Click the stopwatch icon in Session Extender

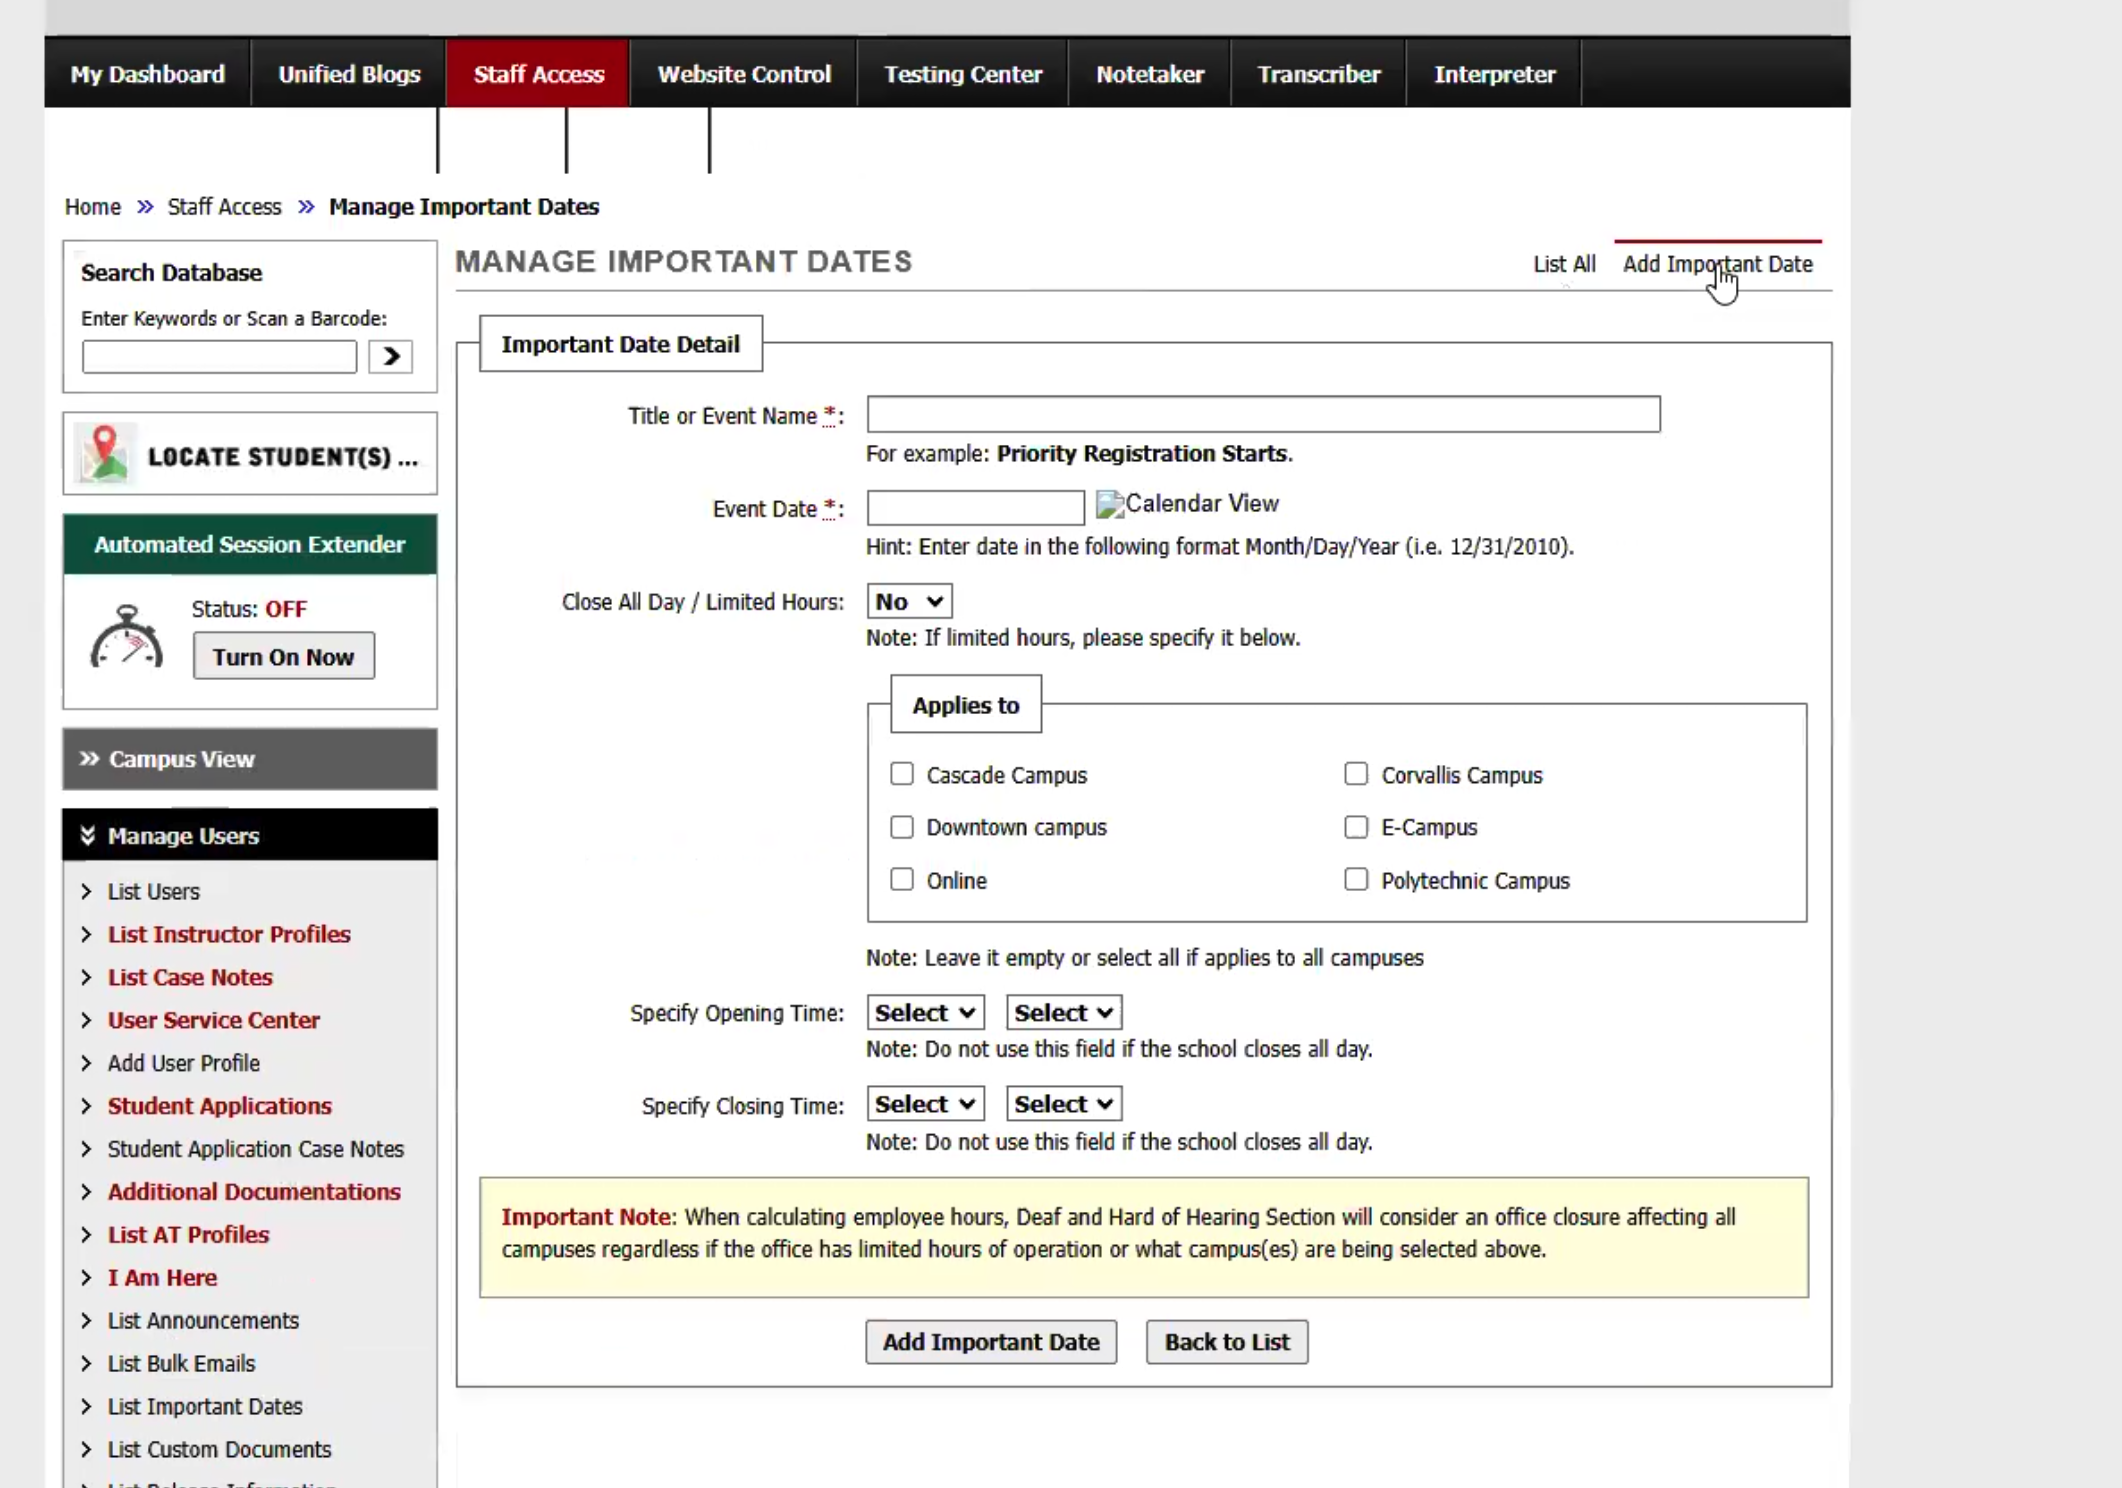tap(126, 637)
